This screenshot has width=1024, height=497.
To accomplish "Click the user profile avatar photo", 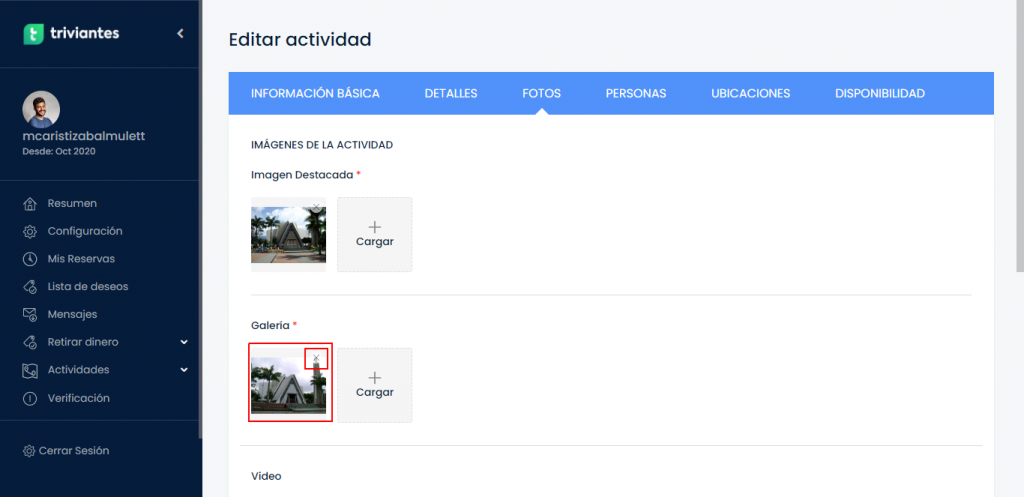I will pyautogui.click(x=41, y=109).
